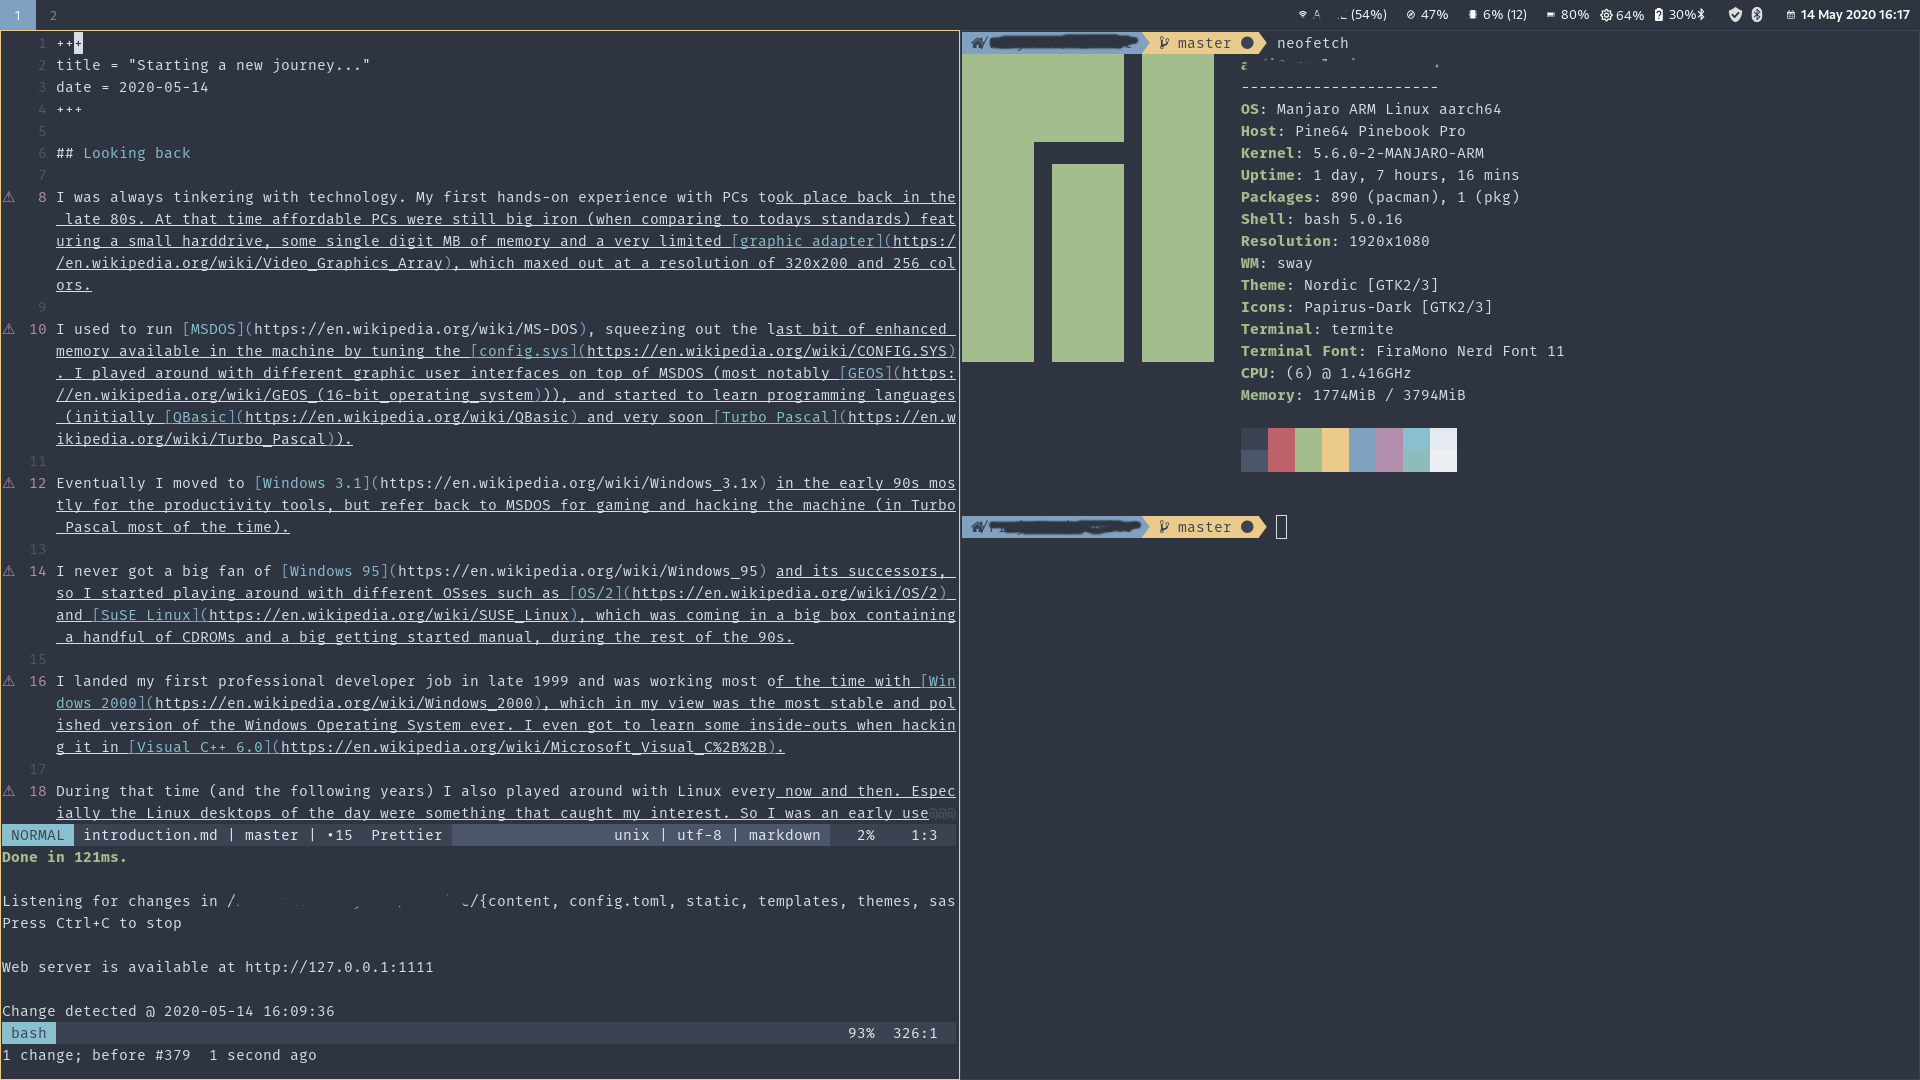Viewport: 1920px width, 1080px height.
Task: Switch to workspace 2
Action: [x=53, y=15]
